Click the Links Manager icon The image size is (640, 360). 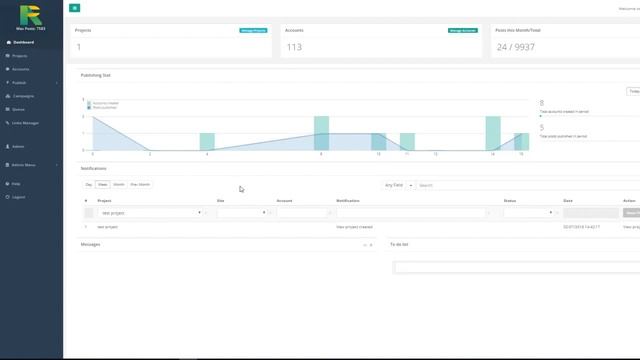point(7,123)
